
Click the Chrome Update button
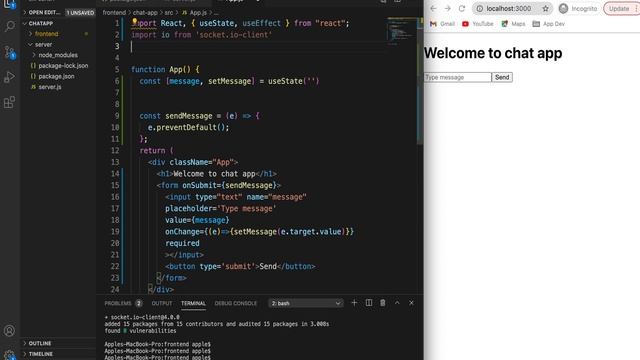click(x=619, y=9)
